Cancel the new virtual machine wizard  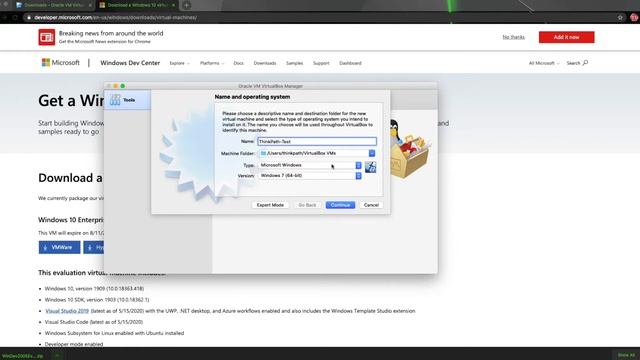pos(371,205)
